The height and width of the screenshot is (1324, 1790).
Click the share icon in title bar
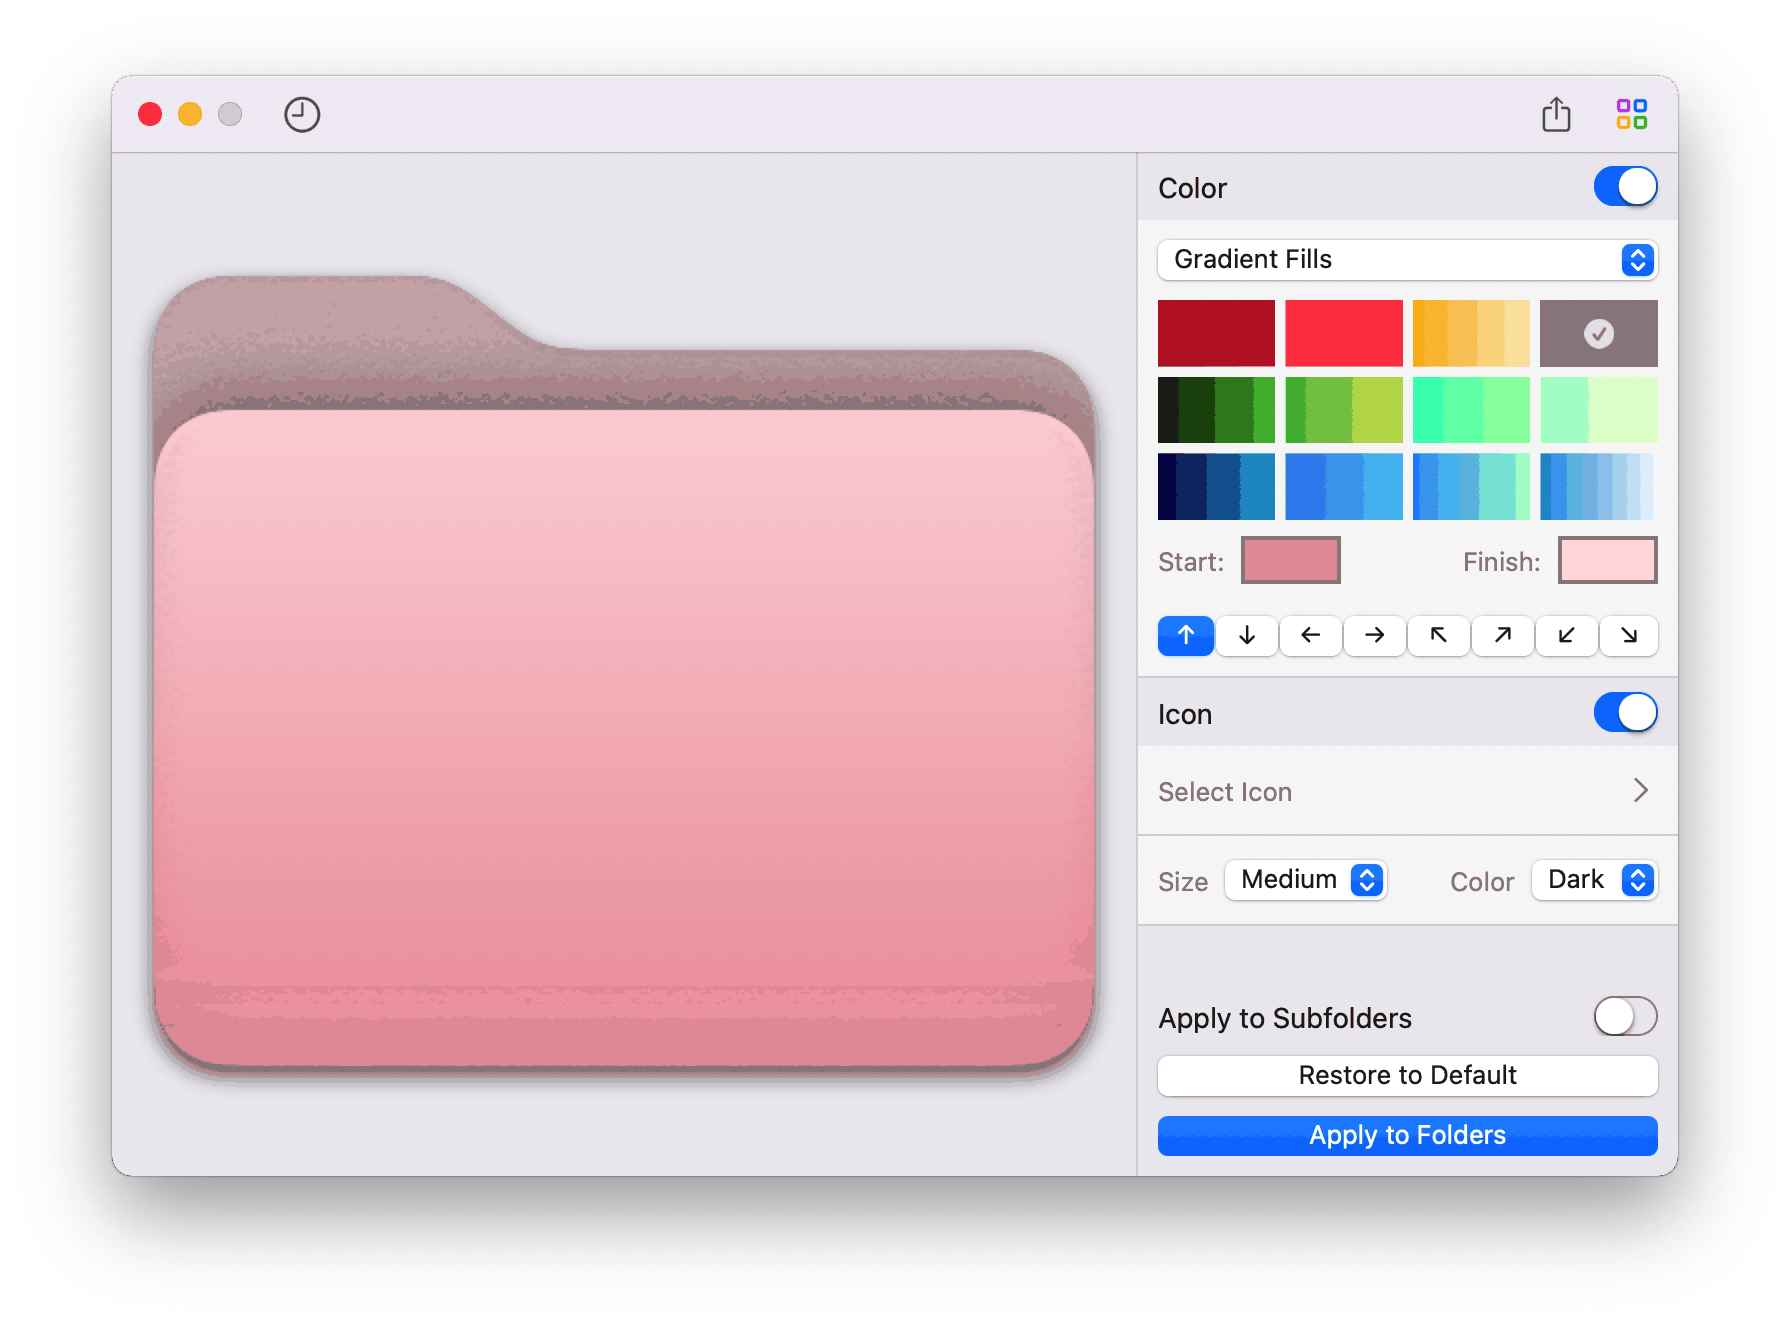tap(1556, 114)
